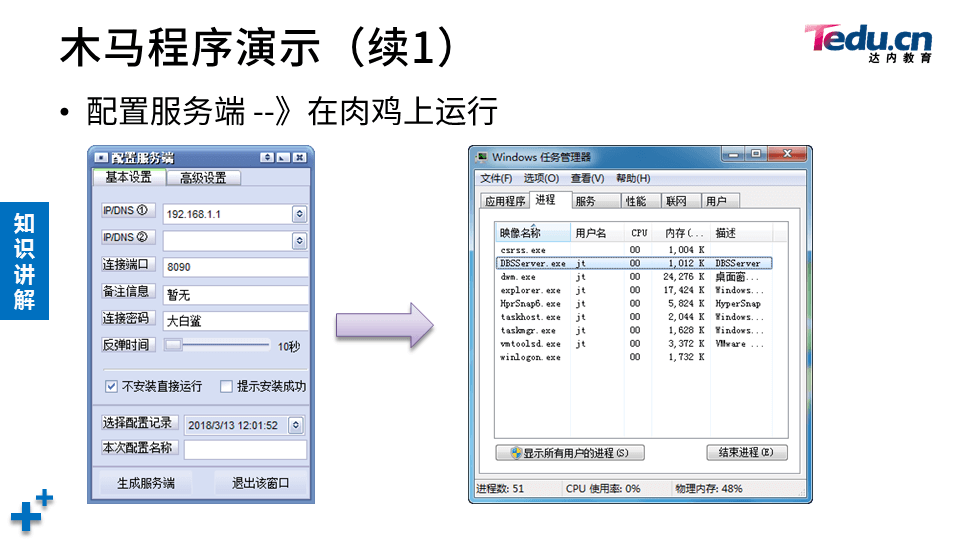Select the 服务 tab
The image size is (960, 540).
click(595, 201)
